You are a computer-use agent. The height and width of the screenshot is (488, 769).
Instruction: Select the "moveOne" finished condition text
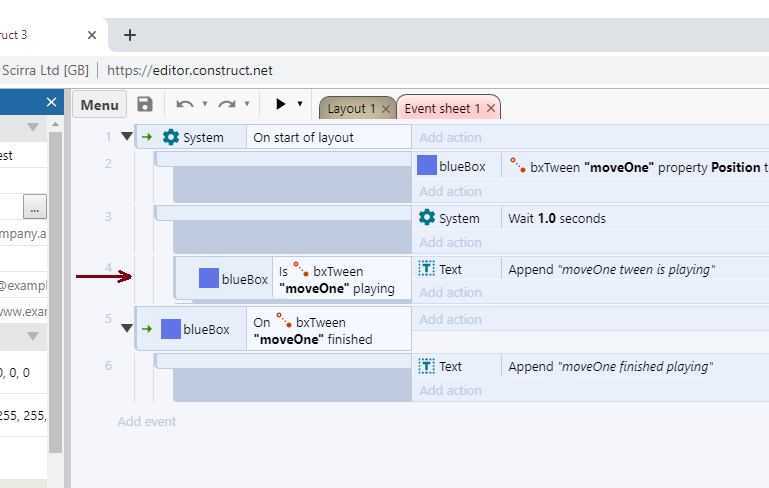pyautogui.click(x=313, y=339)
